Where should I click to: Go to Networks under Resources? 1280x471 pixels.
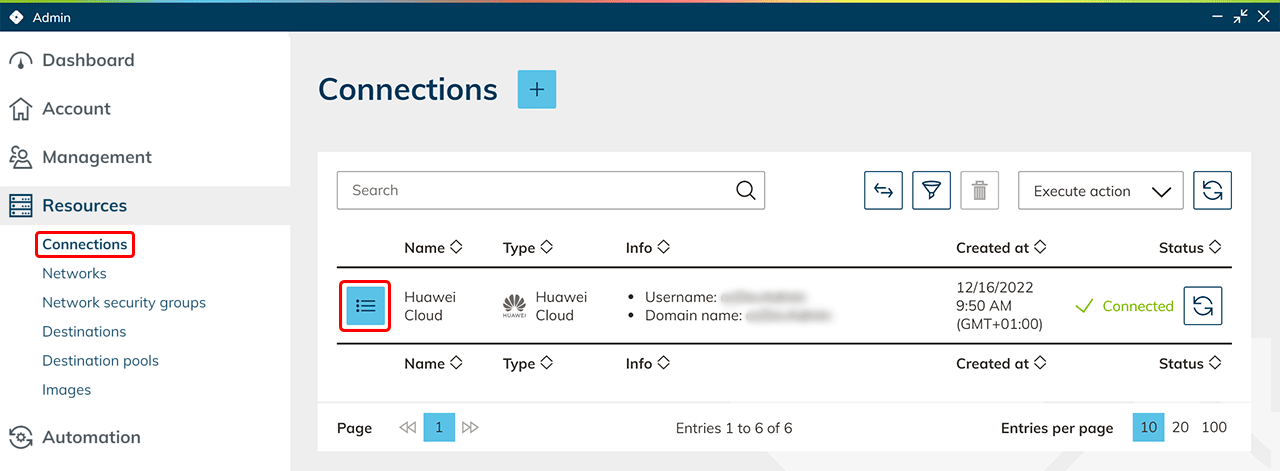74,273
